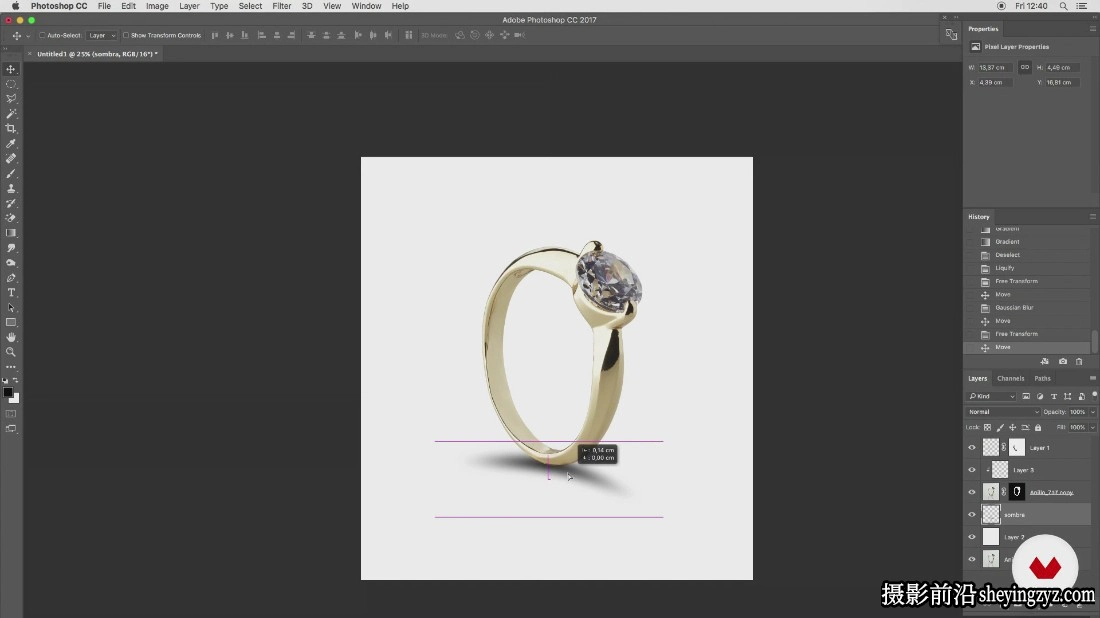Viewport: 1100px width, 618px height.
Task: Open History panel options menu
Action: point(1092,217)
